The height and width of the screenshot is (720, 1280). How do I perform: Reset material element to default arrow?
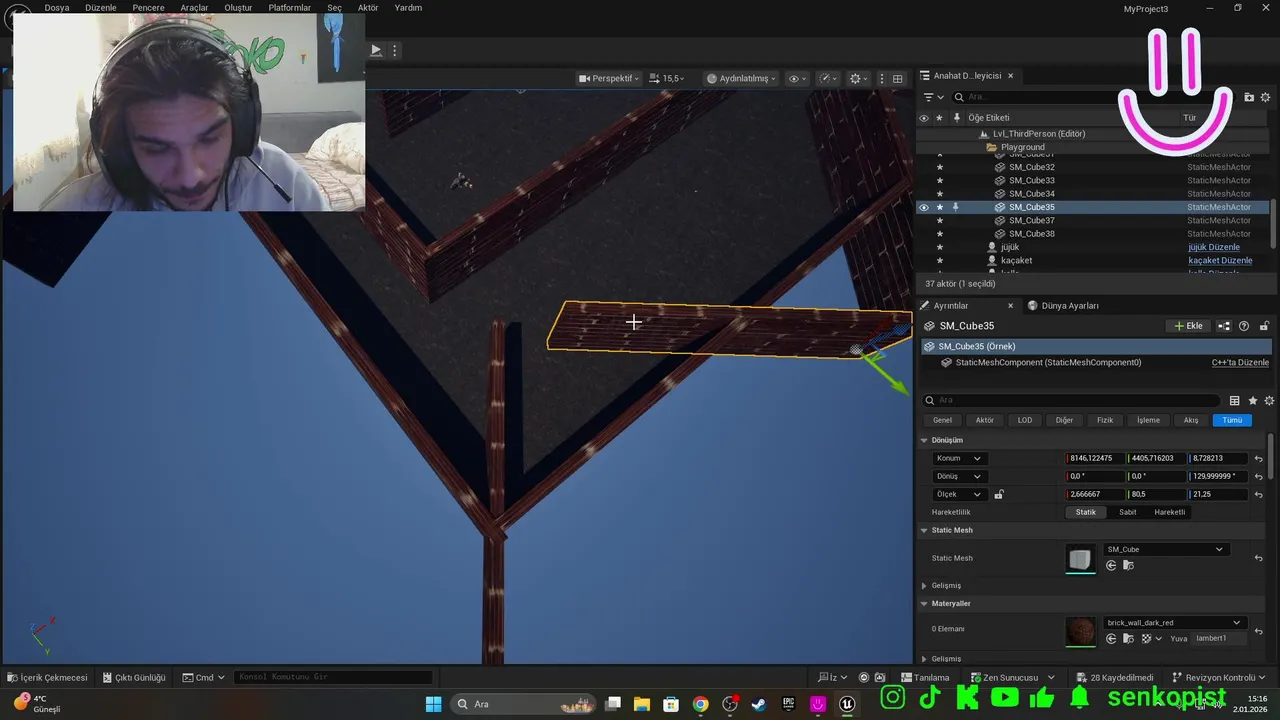[x=1259, y=631]
